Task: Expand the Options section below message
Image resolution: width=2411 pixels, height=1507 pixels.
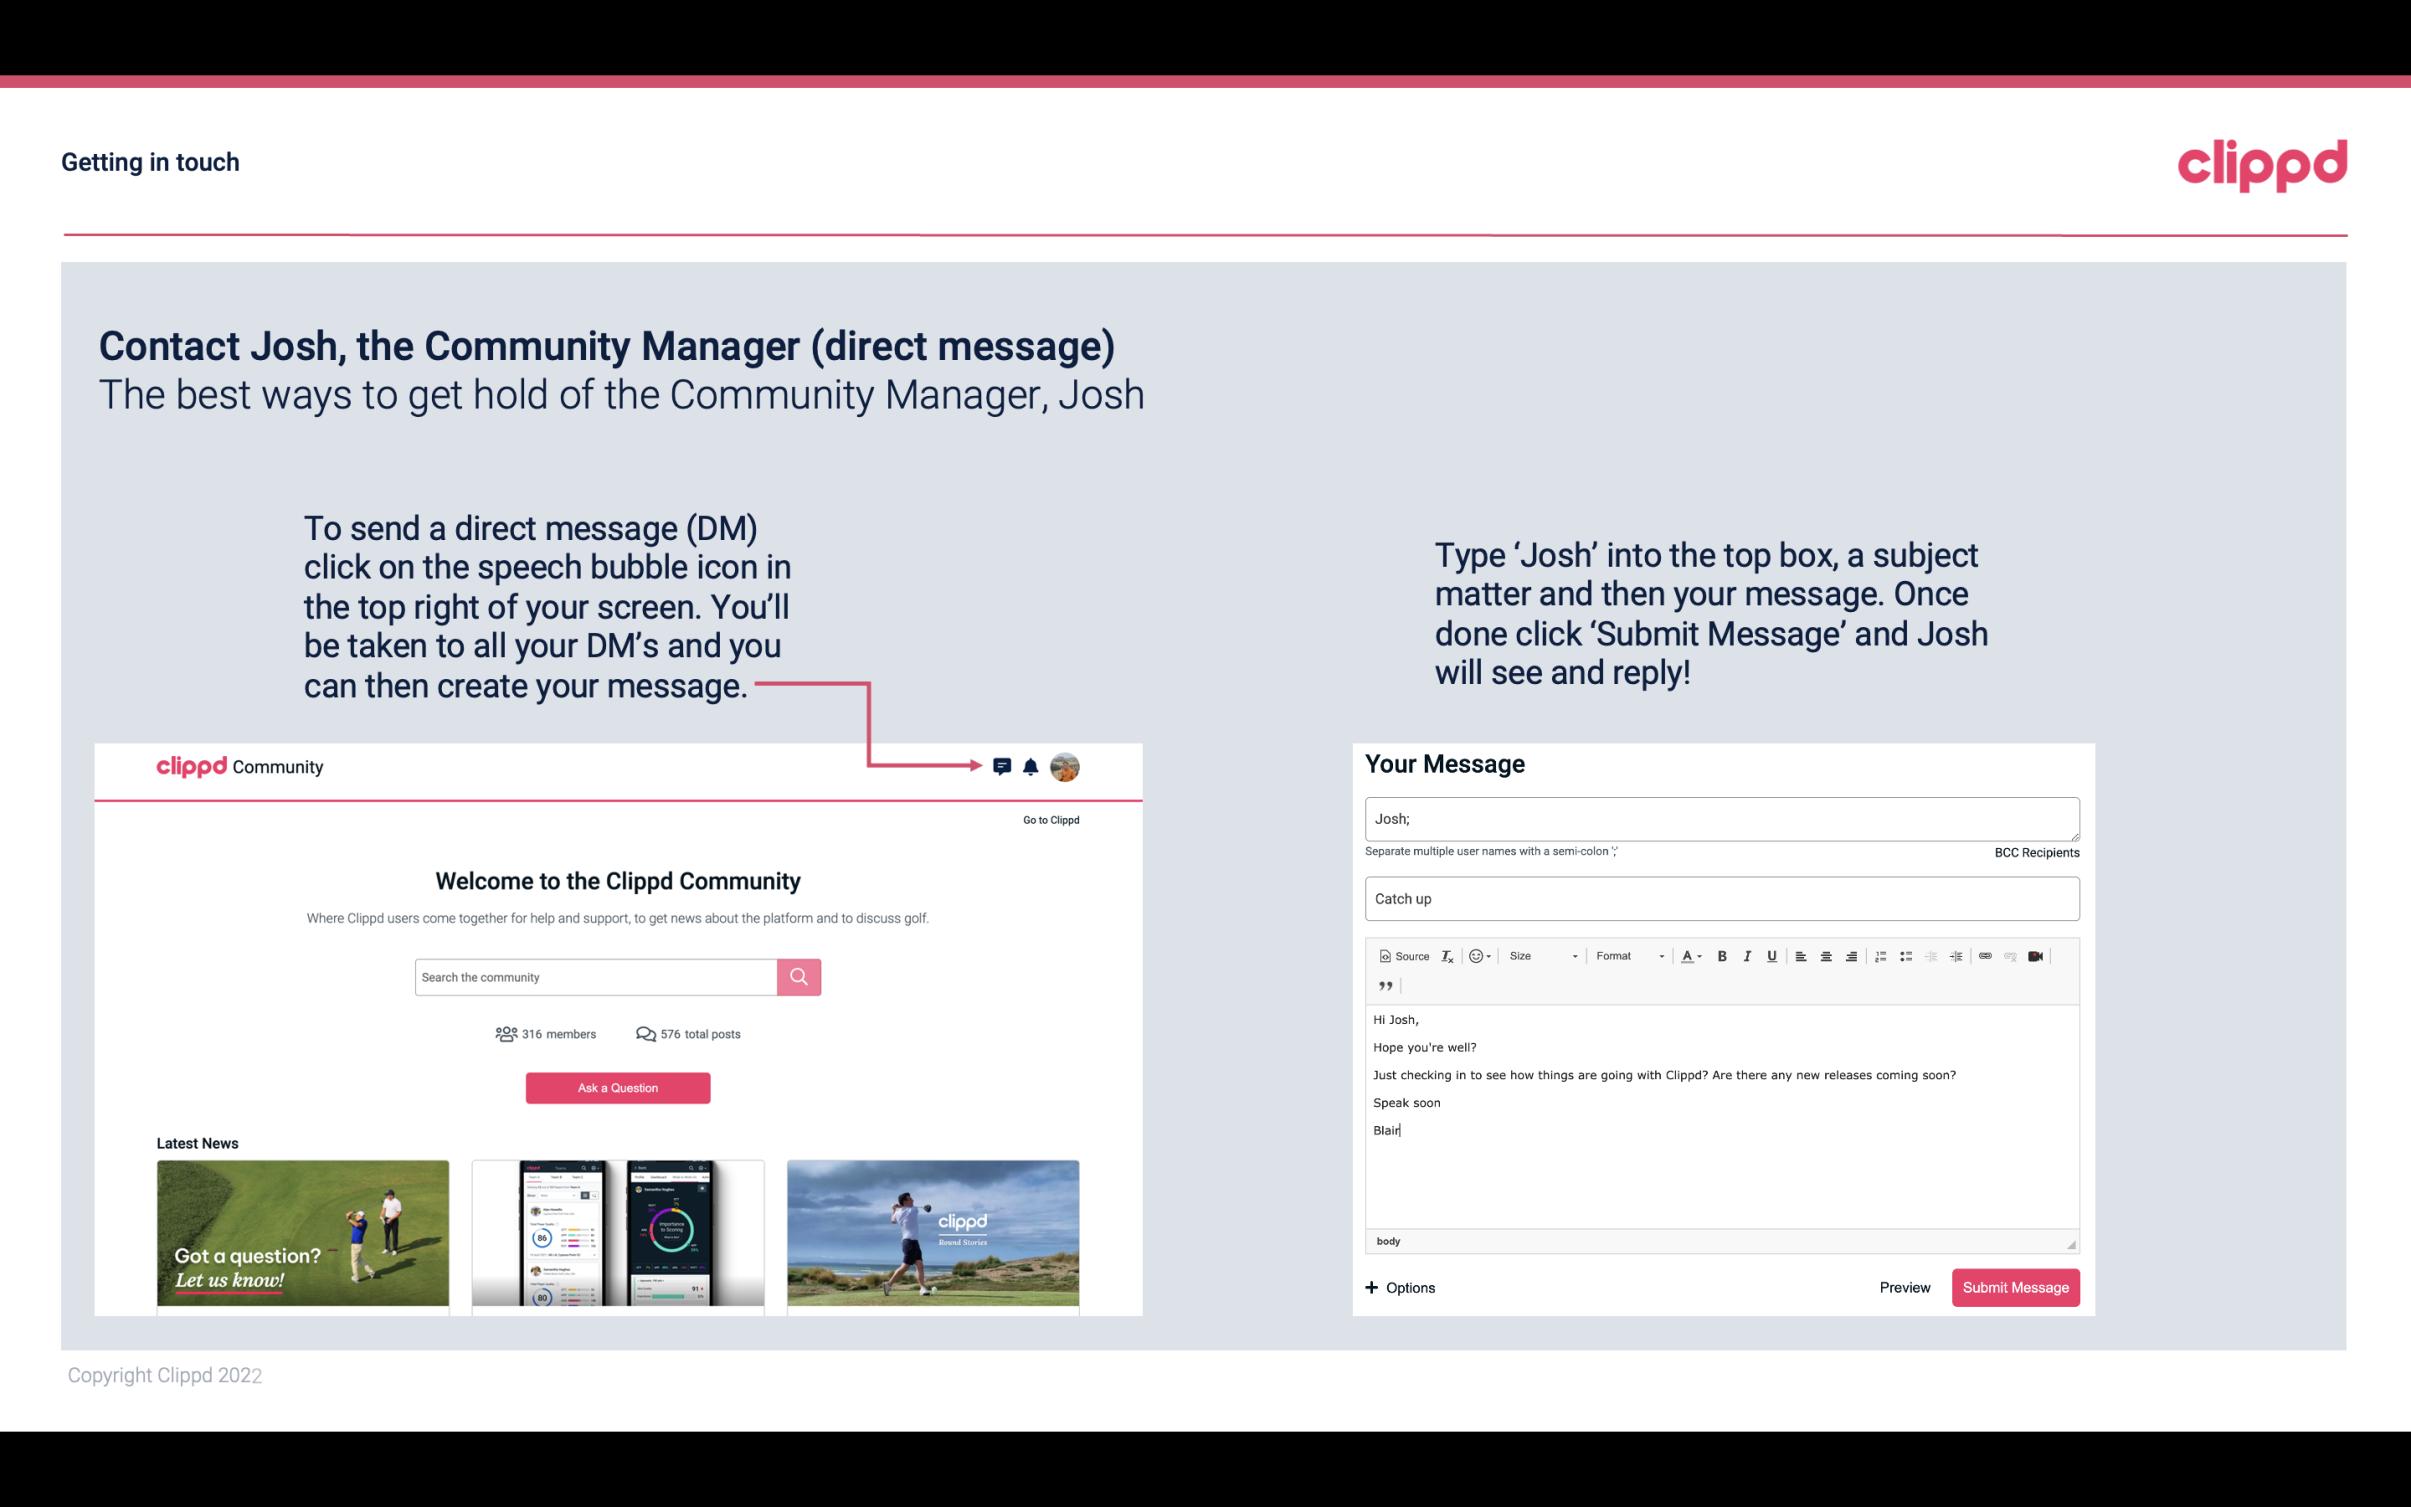Action: [x=1399, y=1287]
